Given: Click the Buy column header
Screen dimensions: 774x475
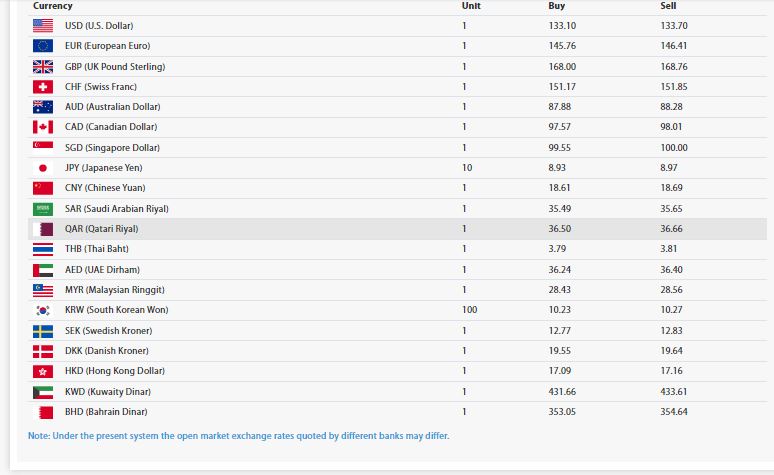Looking at the screenshot, I should pyautogui.click(x=557, y=6).
